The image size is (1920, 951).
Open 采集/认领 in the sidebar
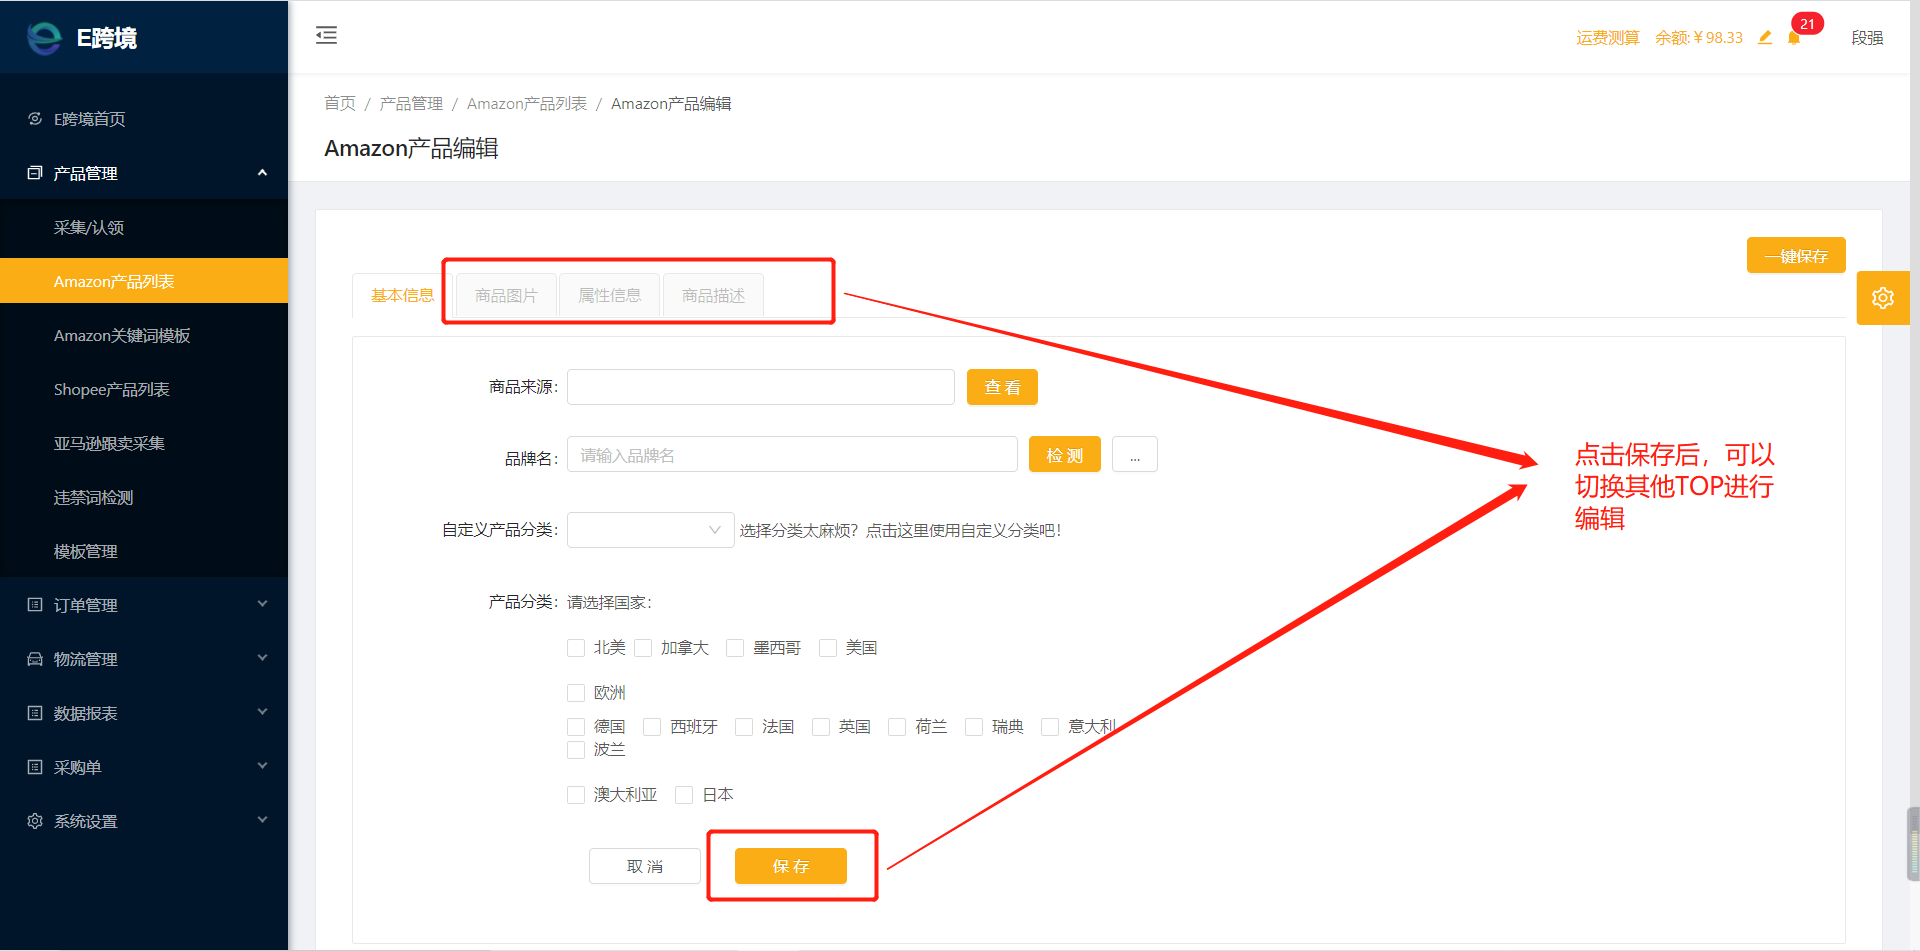tap(144, 227)
